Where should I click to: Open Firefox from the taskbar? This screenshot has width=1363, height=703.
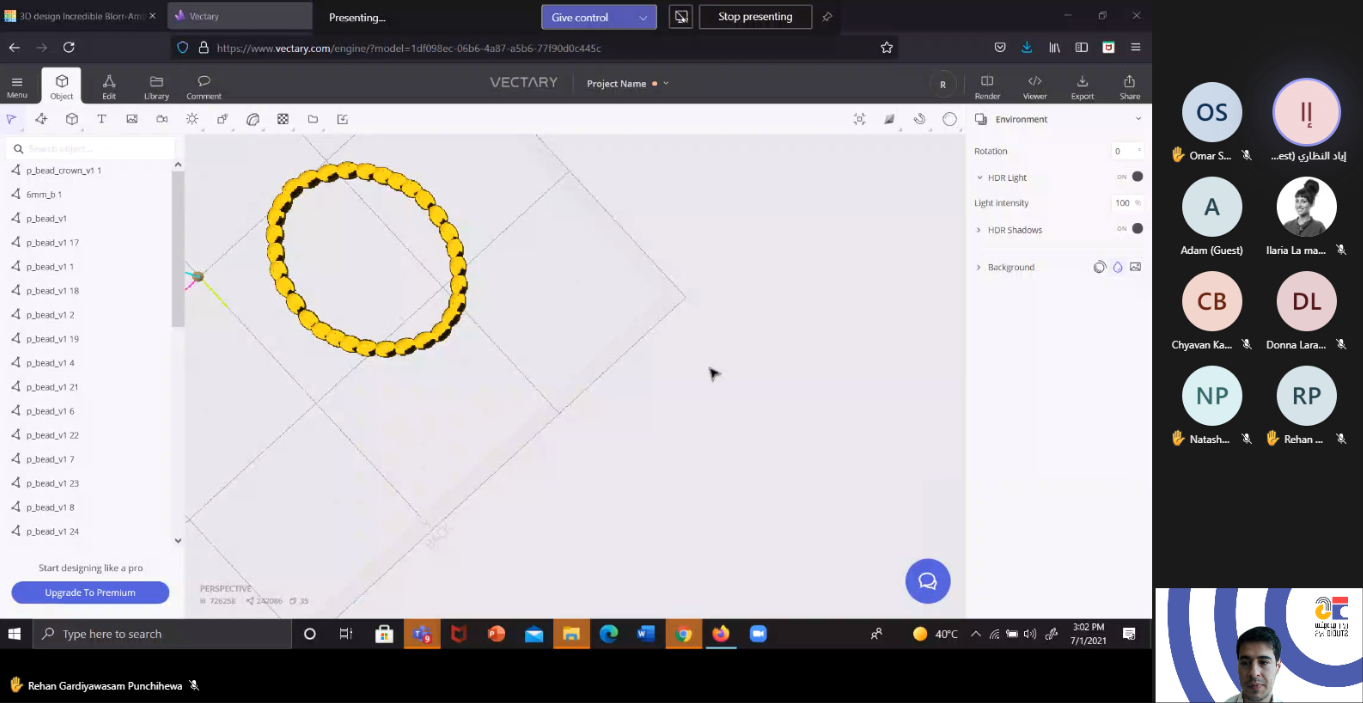coord(721,634)
